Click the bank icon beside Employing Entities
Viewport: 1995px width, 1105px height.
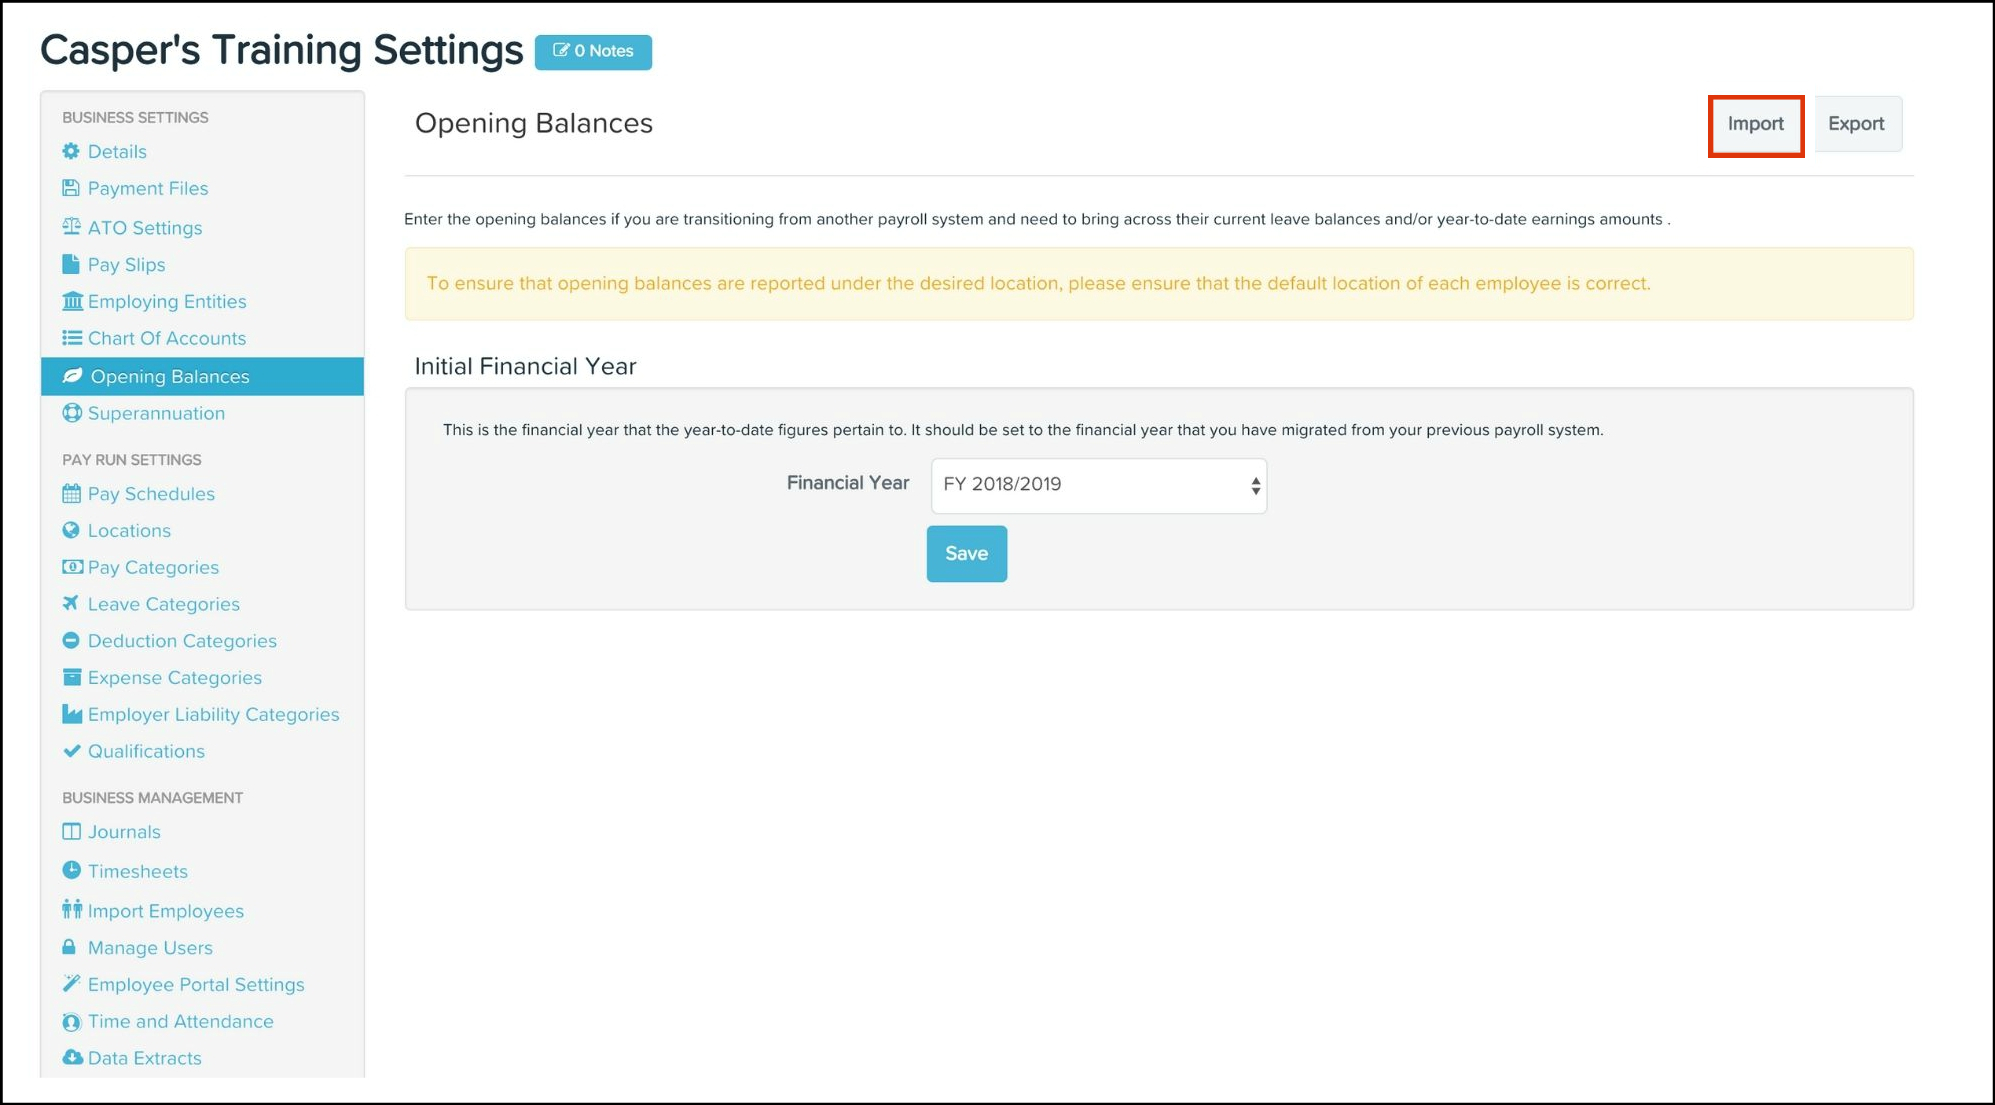[x=72, y=301]
